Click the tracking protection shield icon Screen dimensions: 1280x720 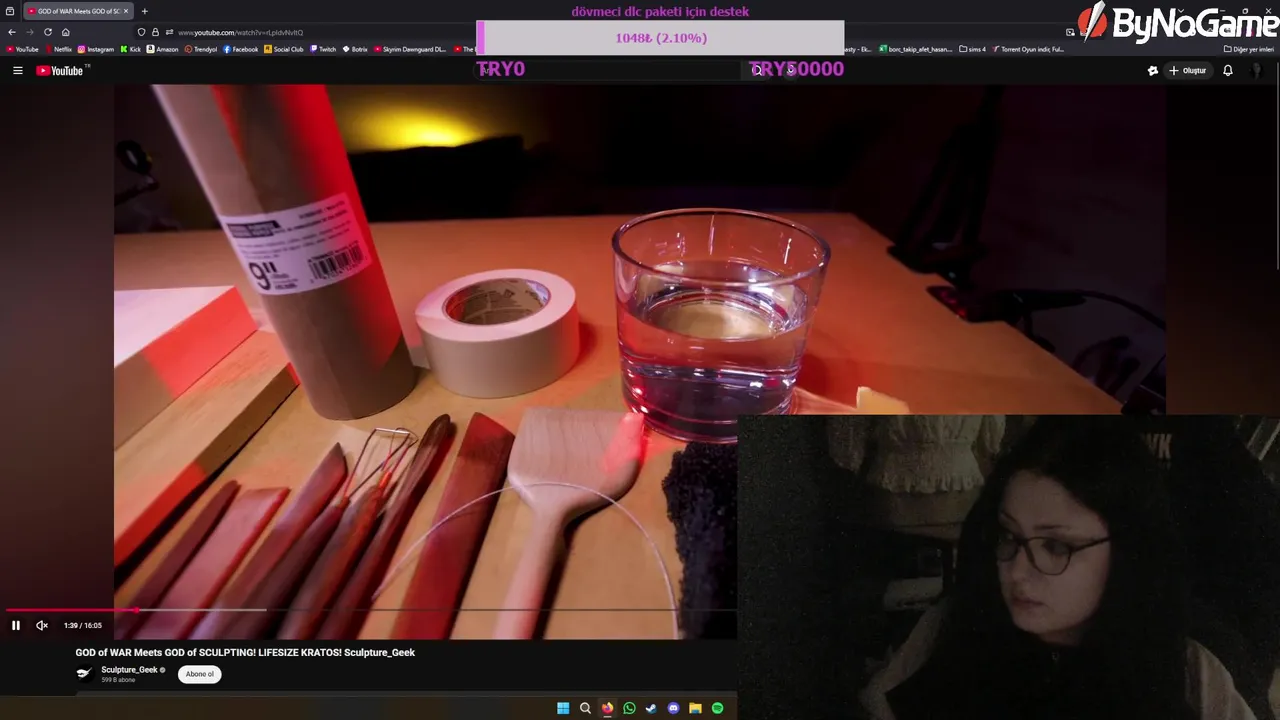(141, 32)
